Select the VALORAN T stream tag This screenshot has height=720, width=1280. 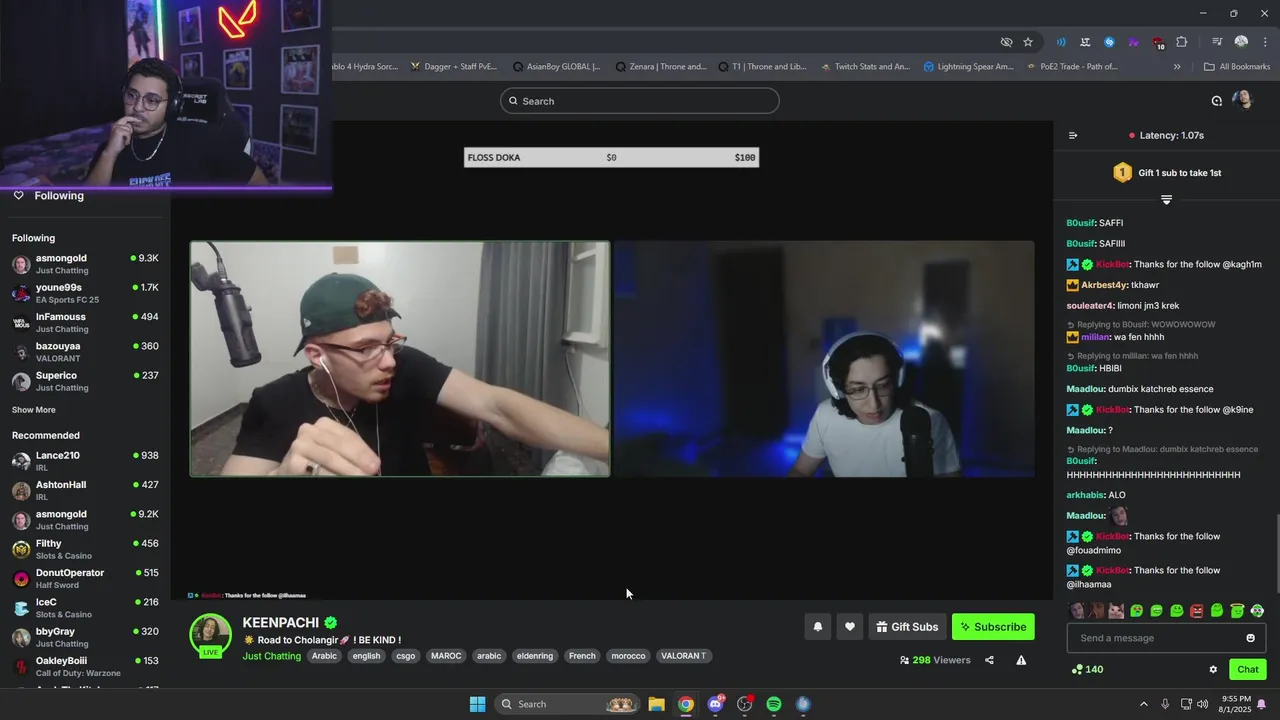(x=683, y=656)
